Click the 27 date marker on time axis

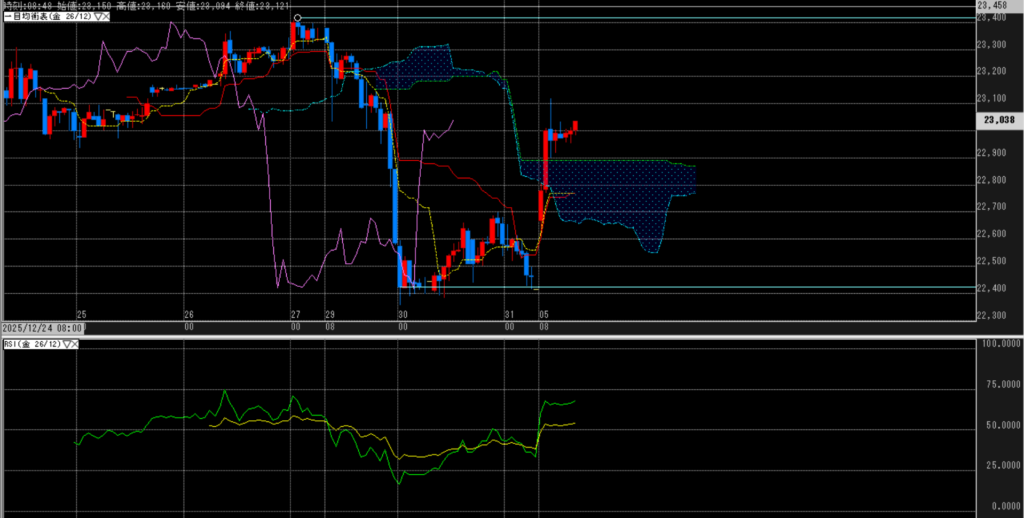(x=295, y=313)
